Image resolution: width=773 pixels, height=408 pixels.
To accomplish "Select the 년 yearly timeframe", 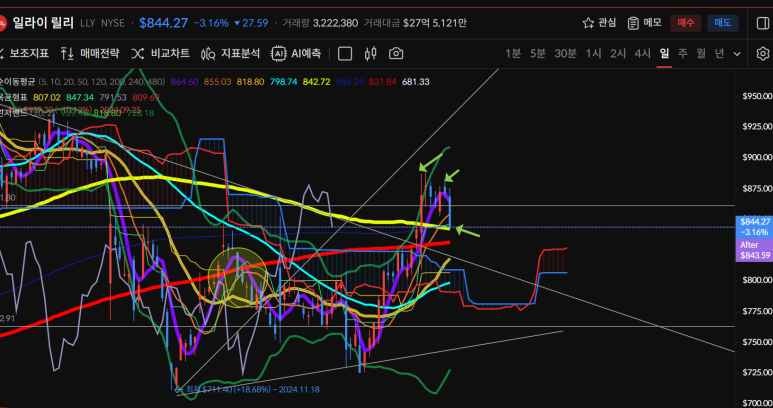I will pyautogui.click(x=719, y=53).
